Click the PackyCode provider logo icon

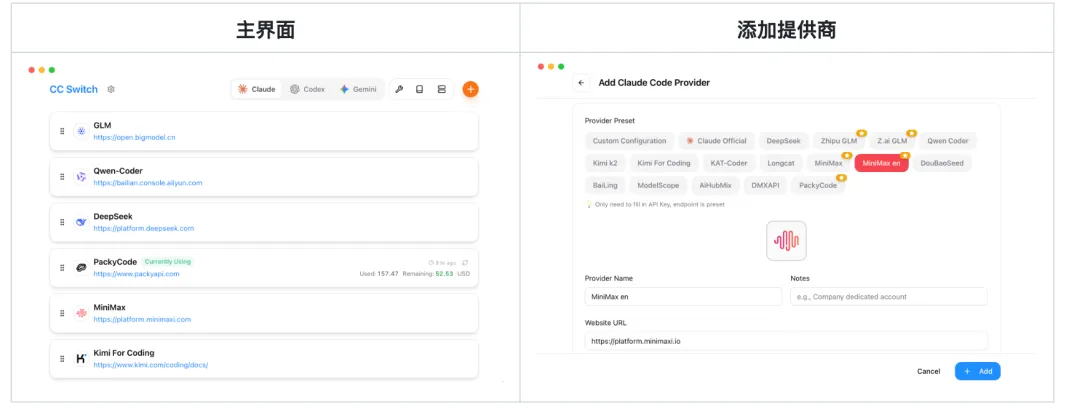[81, 268]
